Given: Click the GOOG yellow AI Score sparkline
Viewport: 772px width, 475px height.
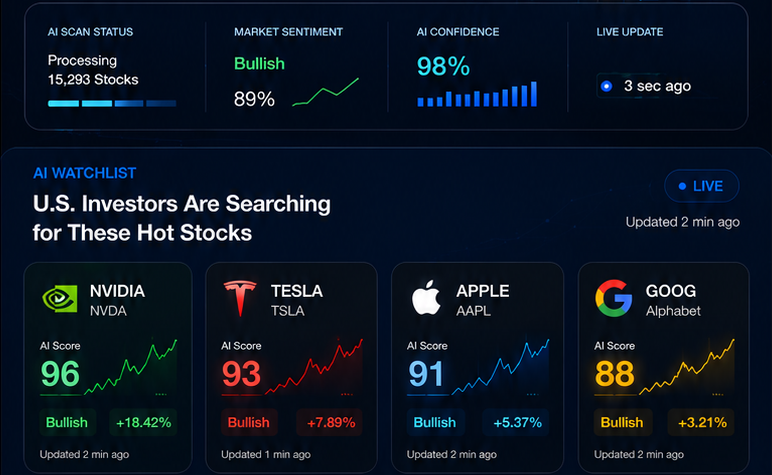Looking at the screenshot, I should coord(687,367).
